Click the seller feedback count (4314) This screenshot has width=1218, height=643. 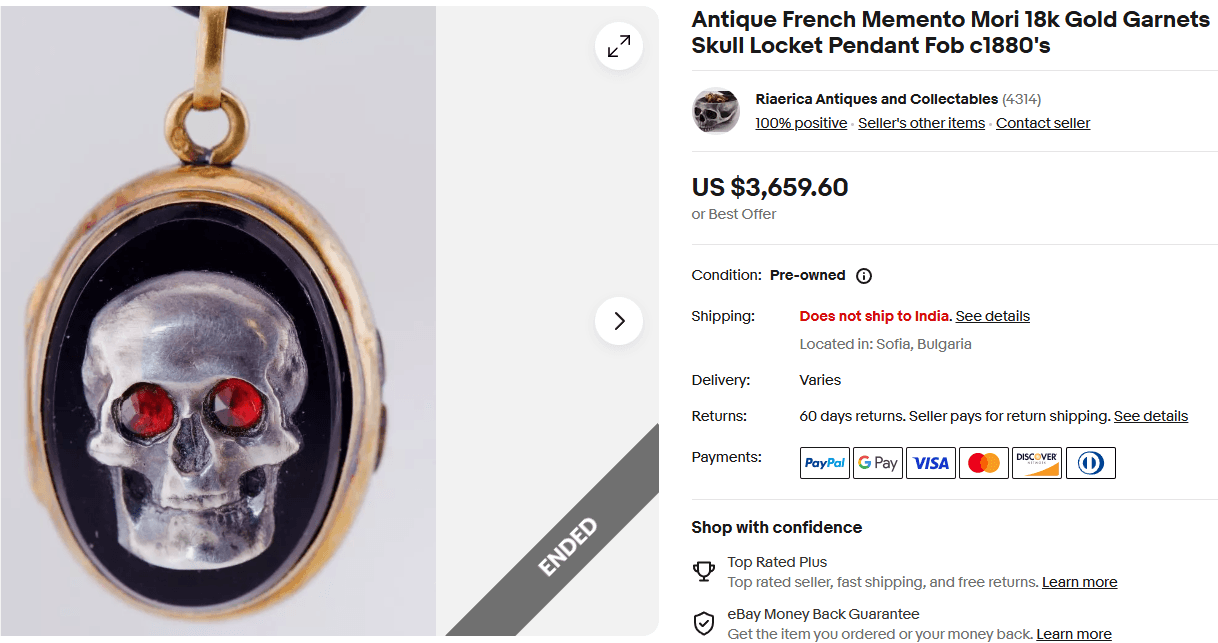point(1022,99)
